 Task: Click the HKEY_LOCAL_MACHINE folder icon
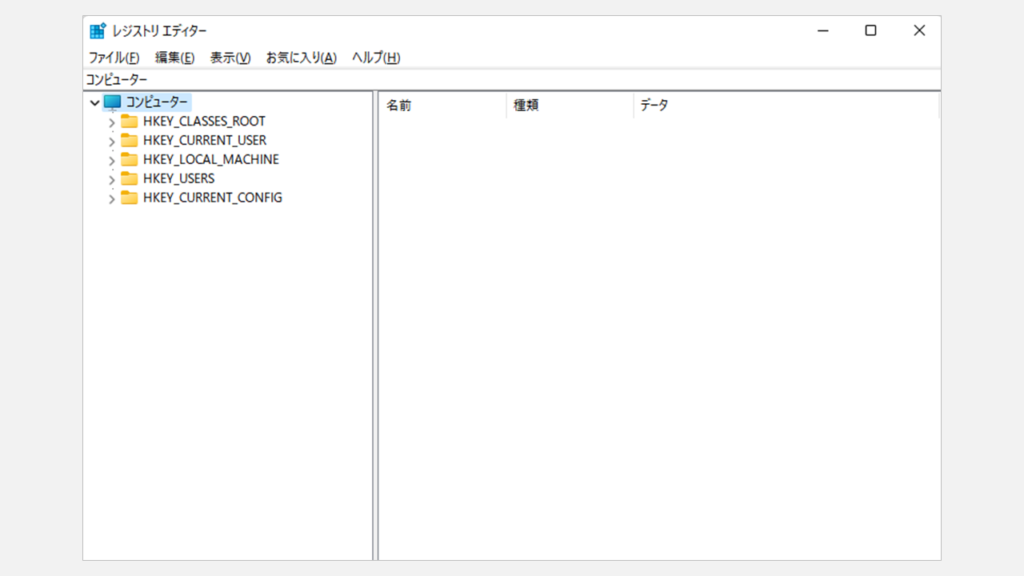pyautogui.click(x=129, y=159)
